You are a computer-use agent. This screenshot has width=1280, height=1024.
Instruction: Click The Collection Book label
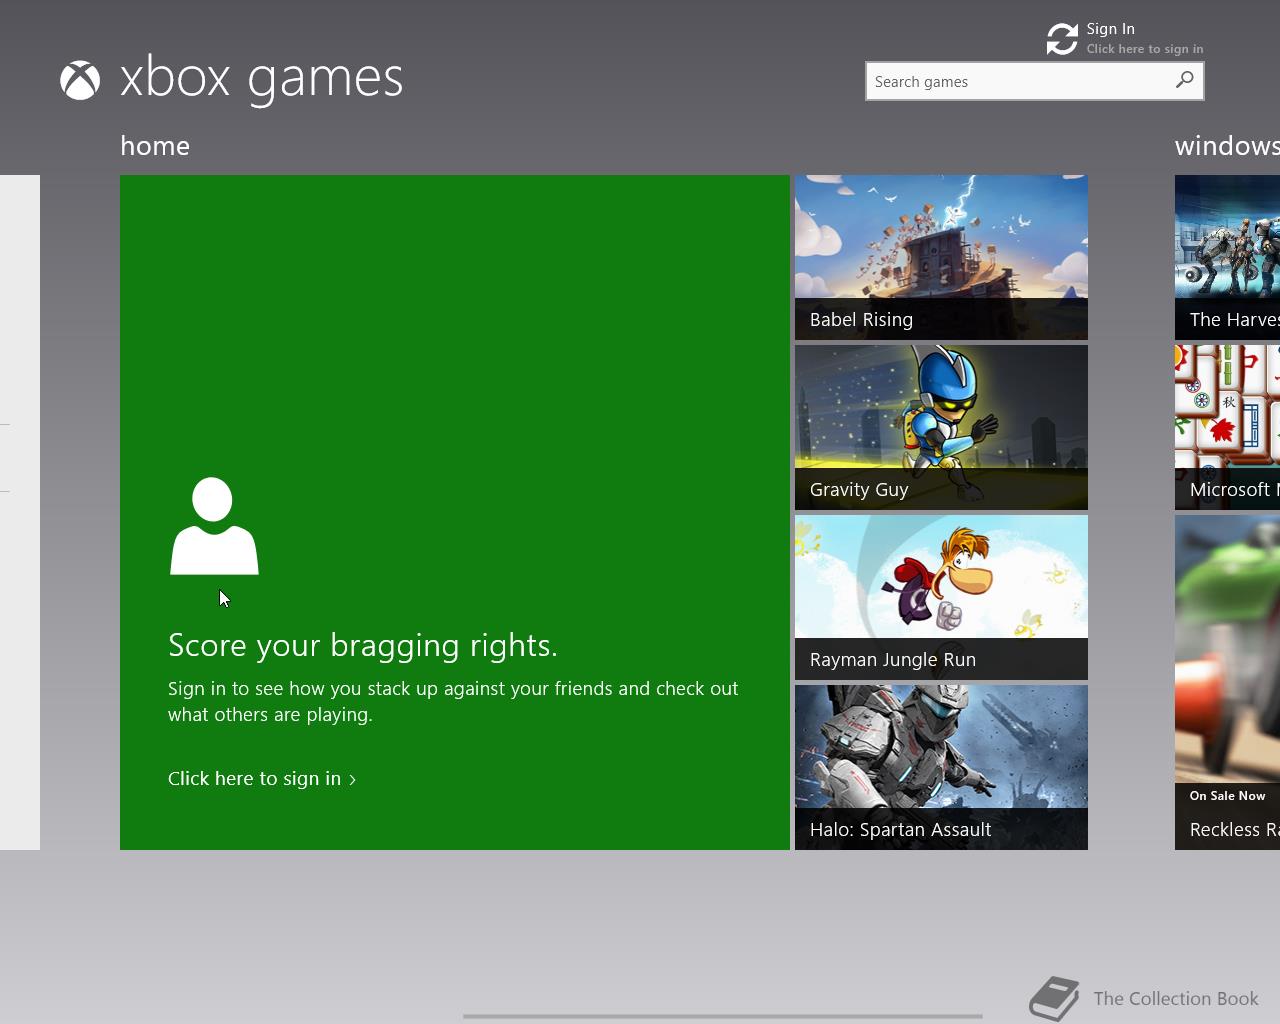point(1176,998)
